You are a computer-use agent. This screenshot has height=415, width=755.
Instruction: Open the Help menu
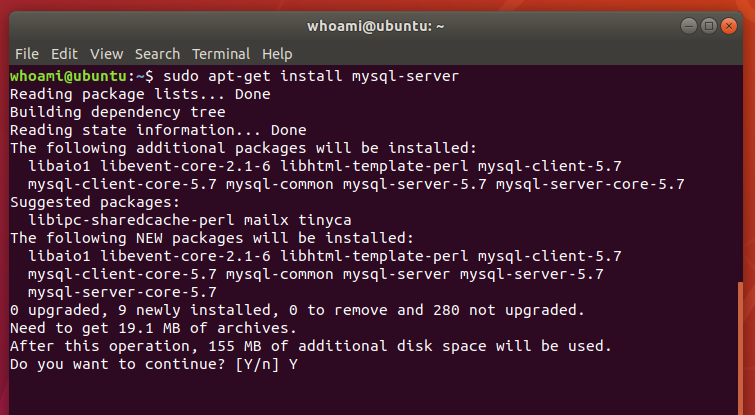coord(277,53)
